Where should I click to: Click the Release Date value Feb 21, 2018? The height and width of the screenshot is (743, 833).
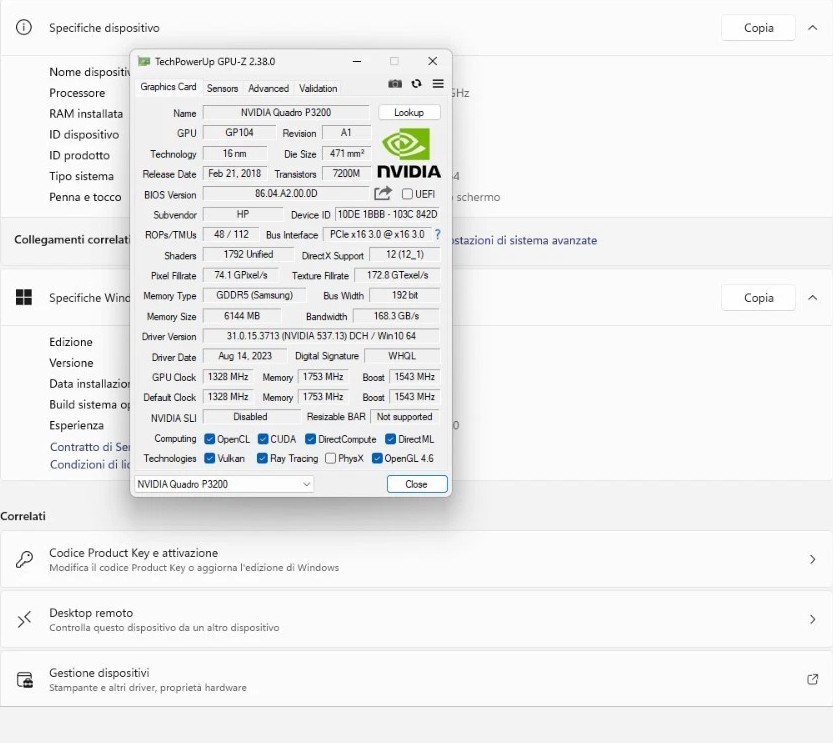click(x=234, y=173)
